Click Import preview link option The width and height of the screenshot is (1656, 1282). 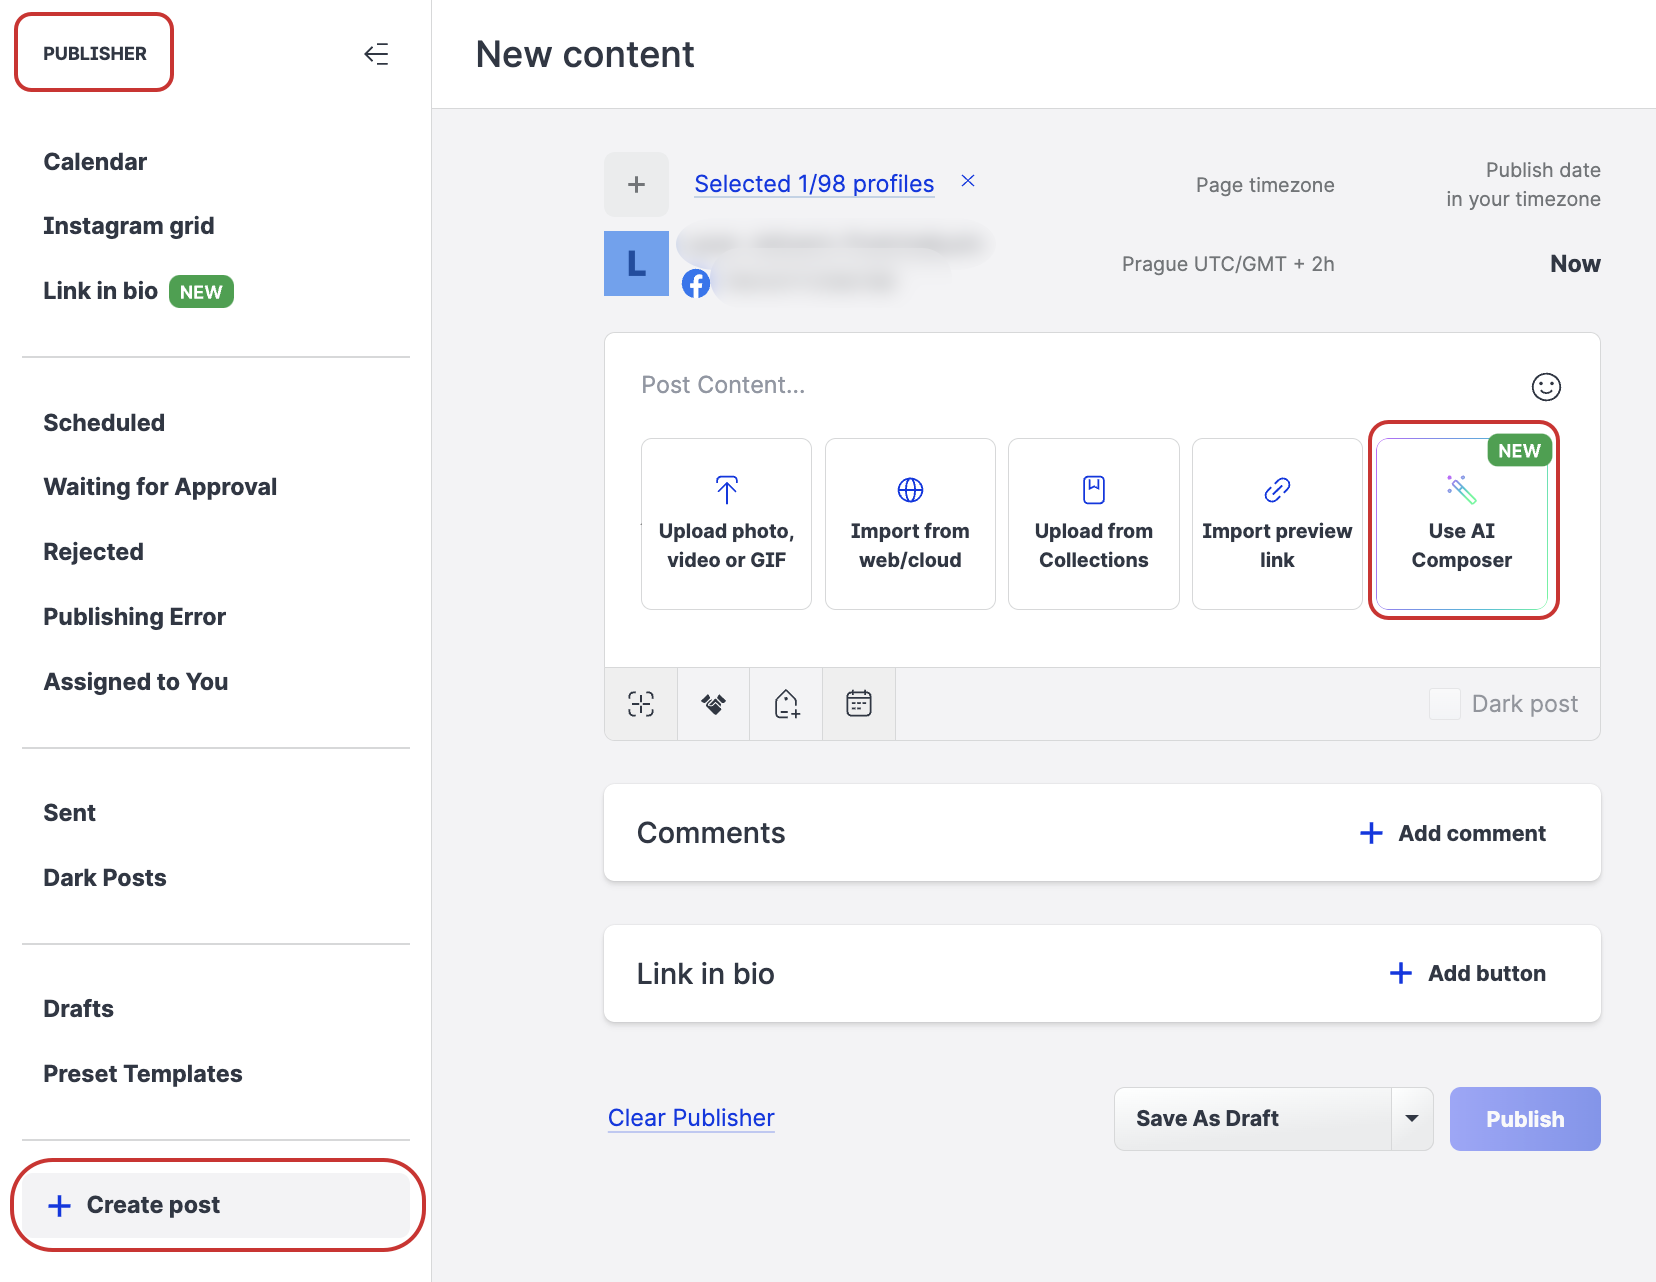1276,524
